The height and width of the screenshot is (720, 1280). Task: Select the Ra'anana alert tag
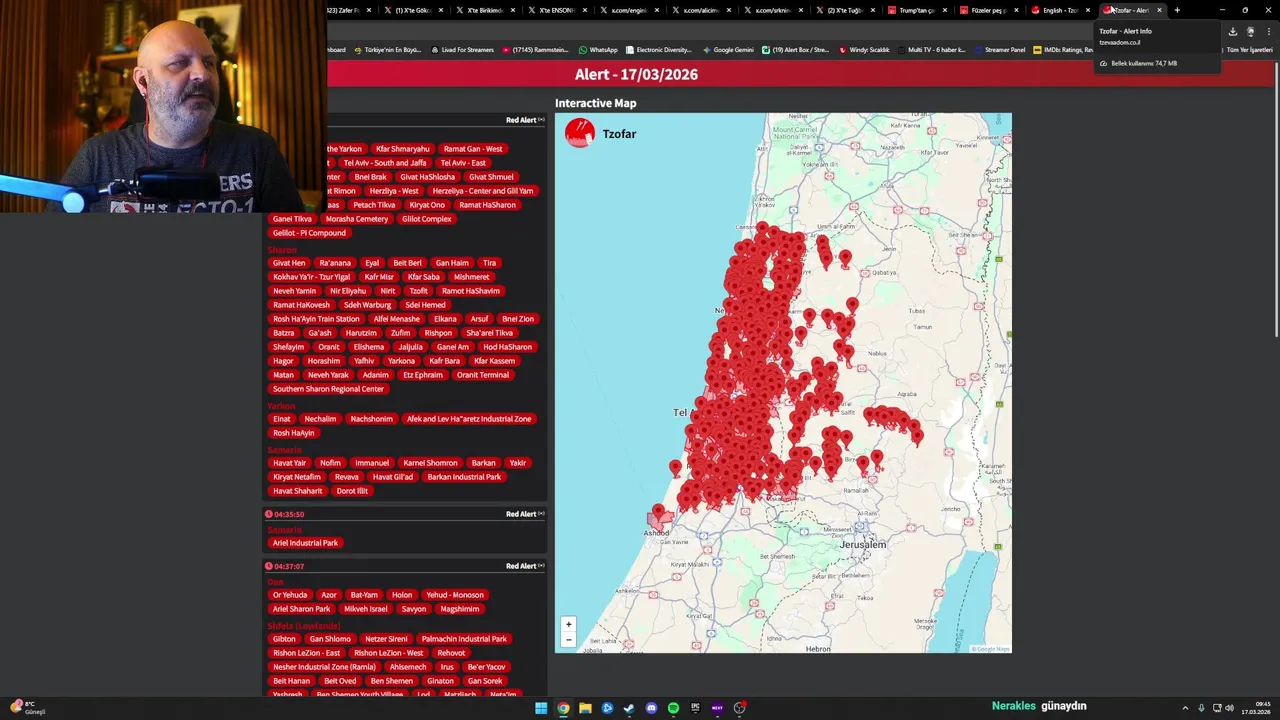pyautogui.click(x=335, y=263)
